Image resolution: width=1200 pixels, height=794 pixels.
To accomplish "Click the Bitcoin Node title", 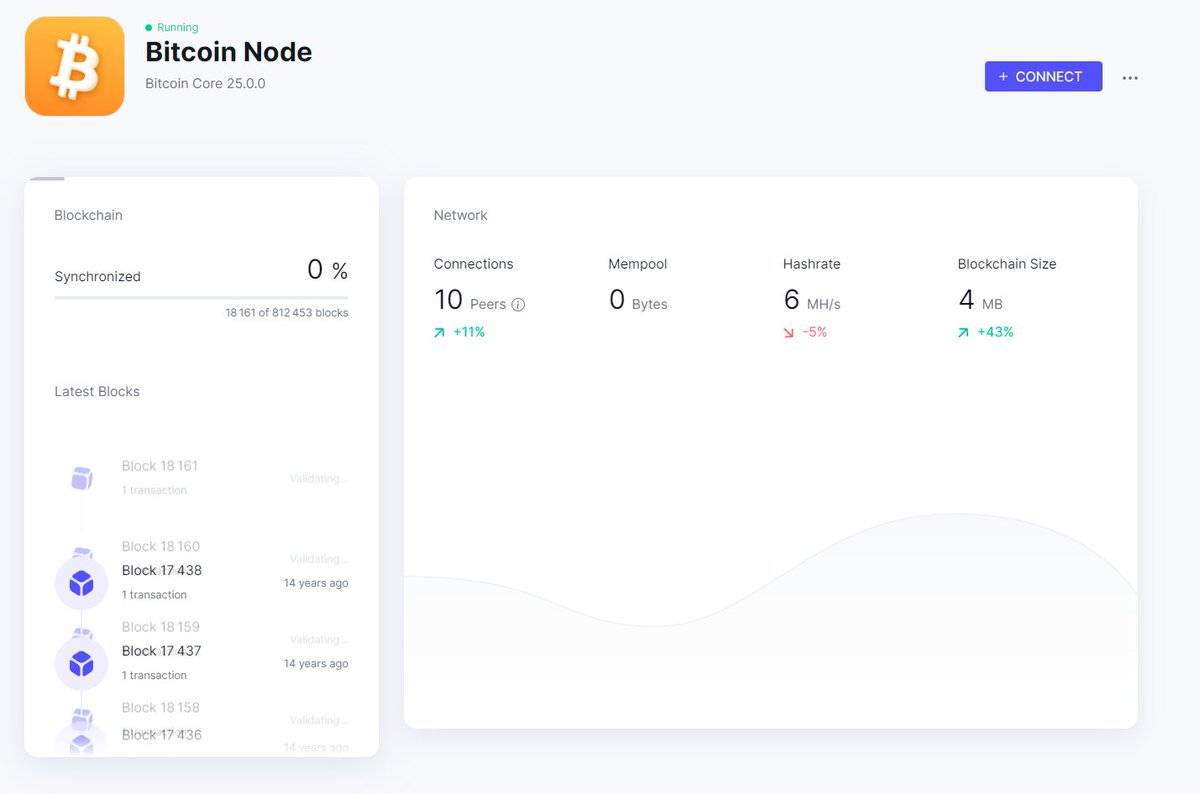I will coord(229,52).
